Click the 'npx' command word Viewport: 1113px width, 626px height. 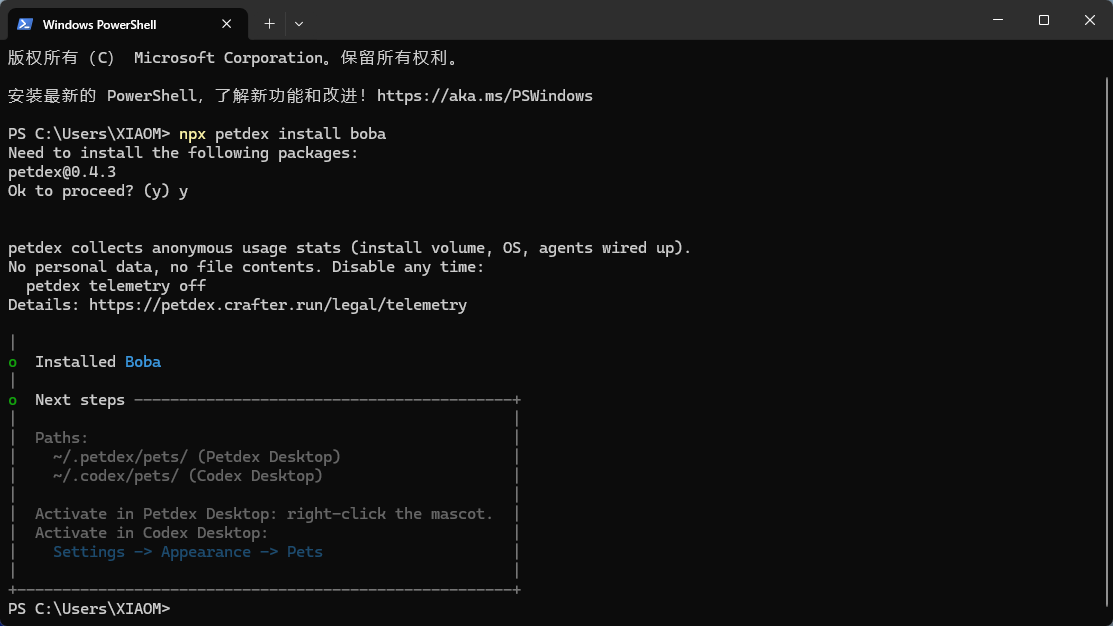click(192, 134)
